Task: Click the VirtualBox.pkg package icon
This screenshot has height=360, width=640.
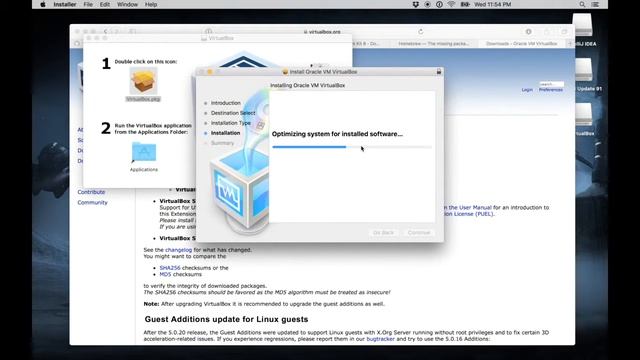Action: coord(143,81)
